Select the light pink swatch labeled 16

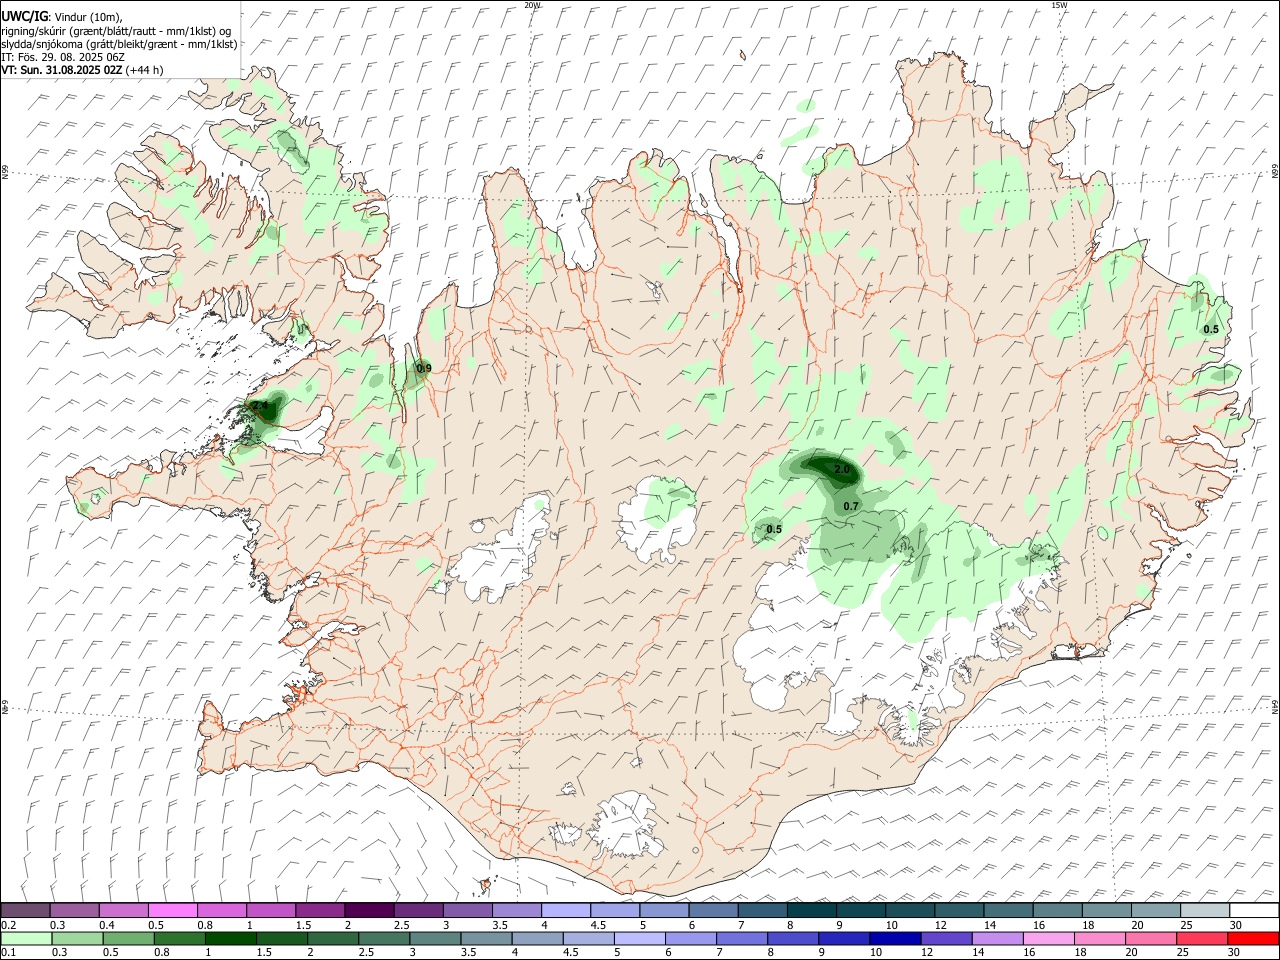[x=1048, y=938]
